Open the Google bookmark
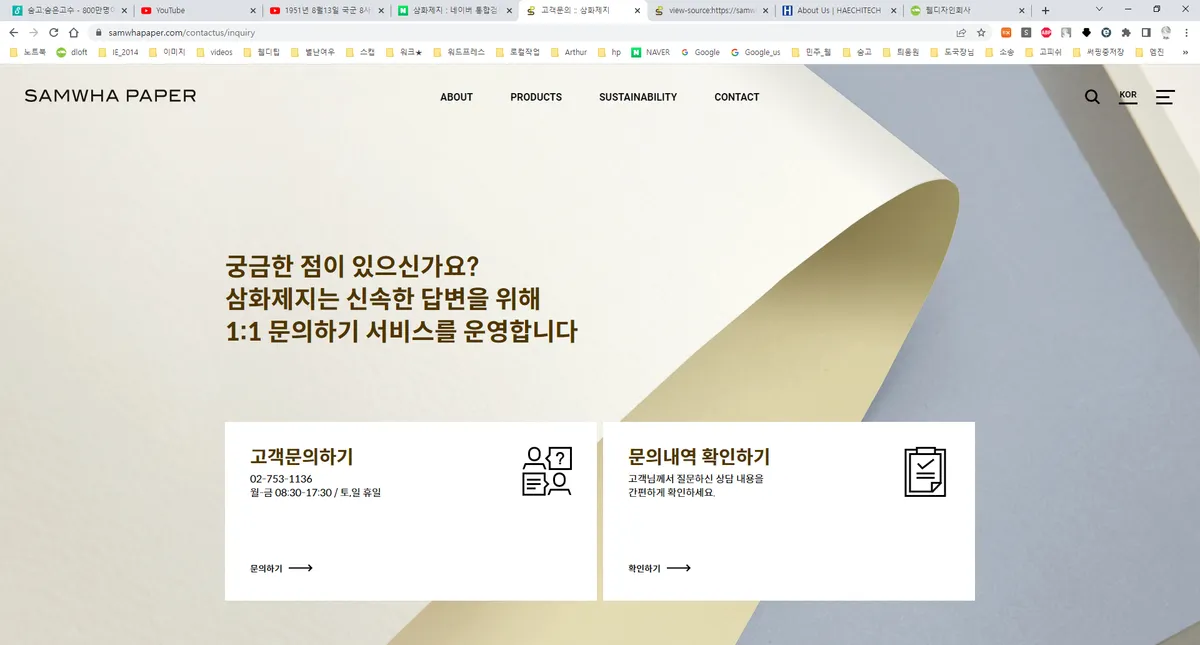Viewport: 1200px width, 645px height. point(700,52)
